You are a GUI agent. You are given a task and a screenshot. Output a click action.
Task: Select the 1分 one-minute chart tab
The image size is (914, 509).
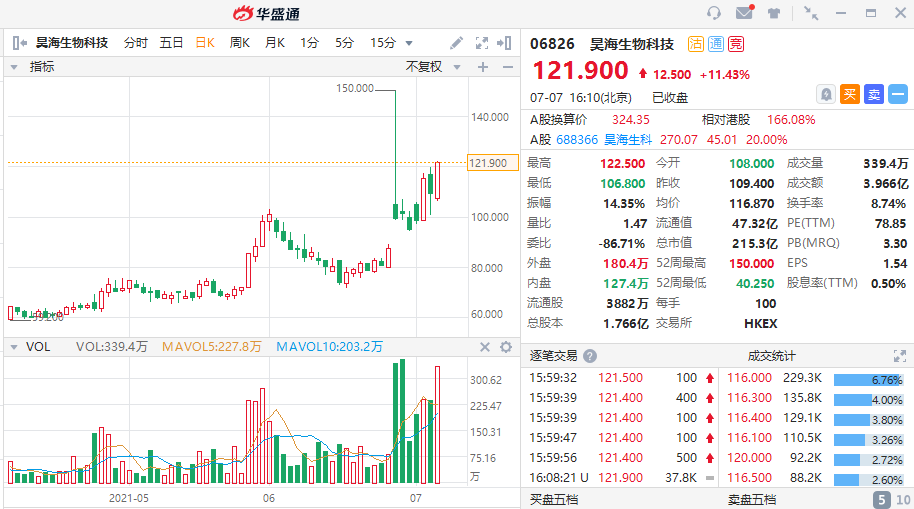click(x=310, y=43)
